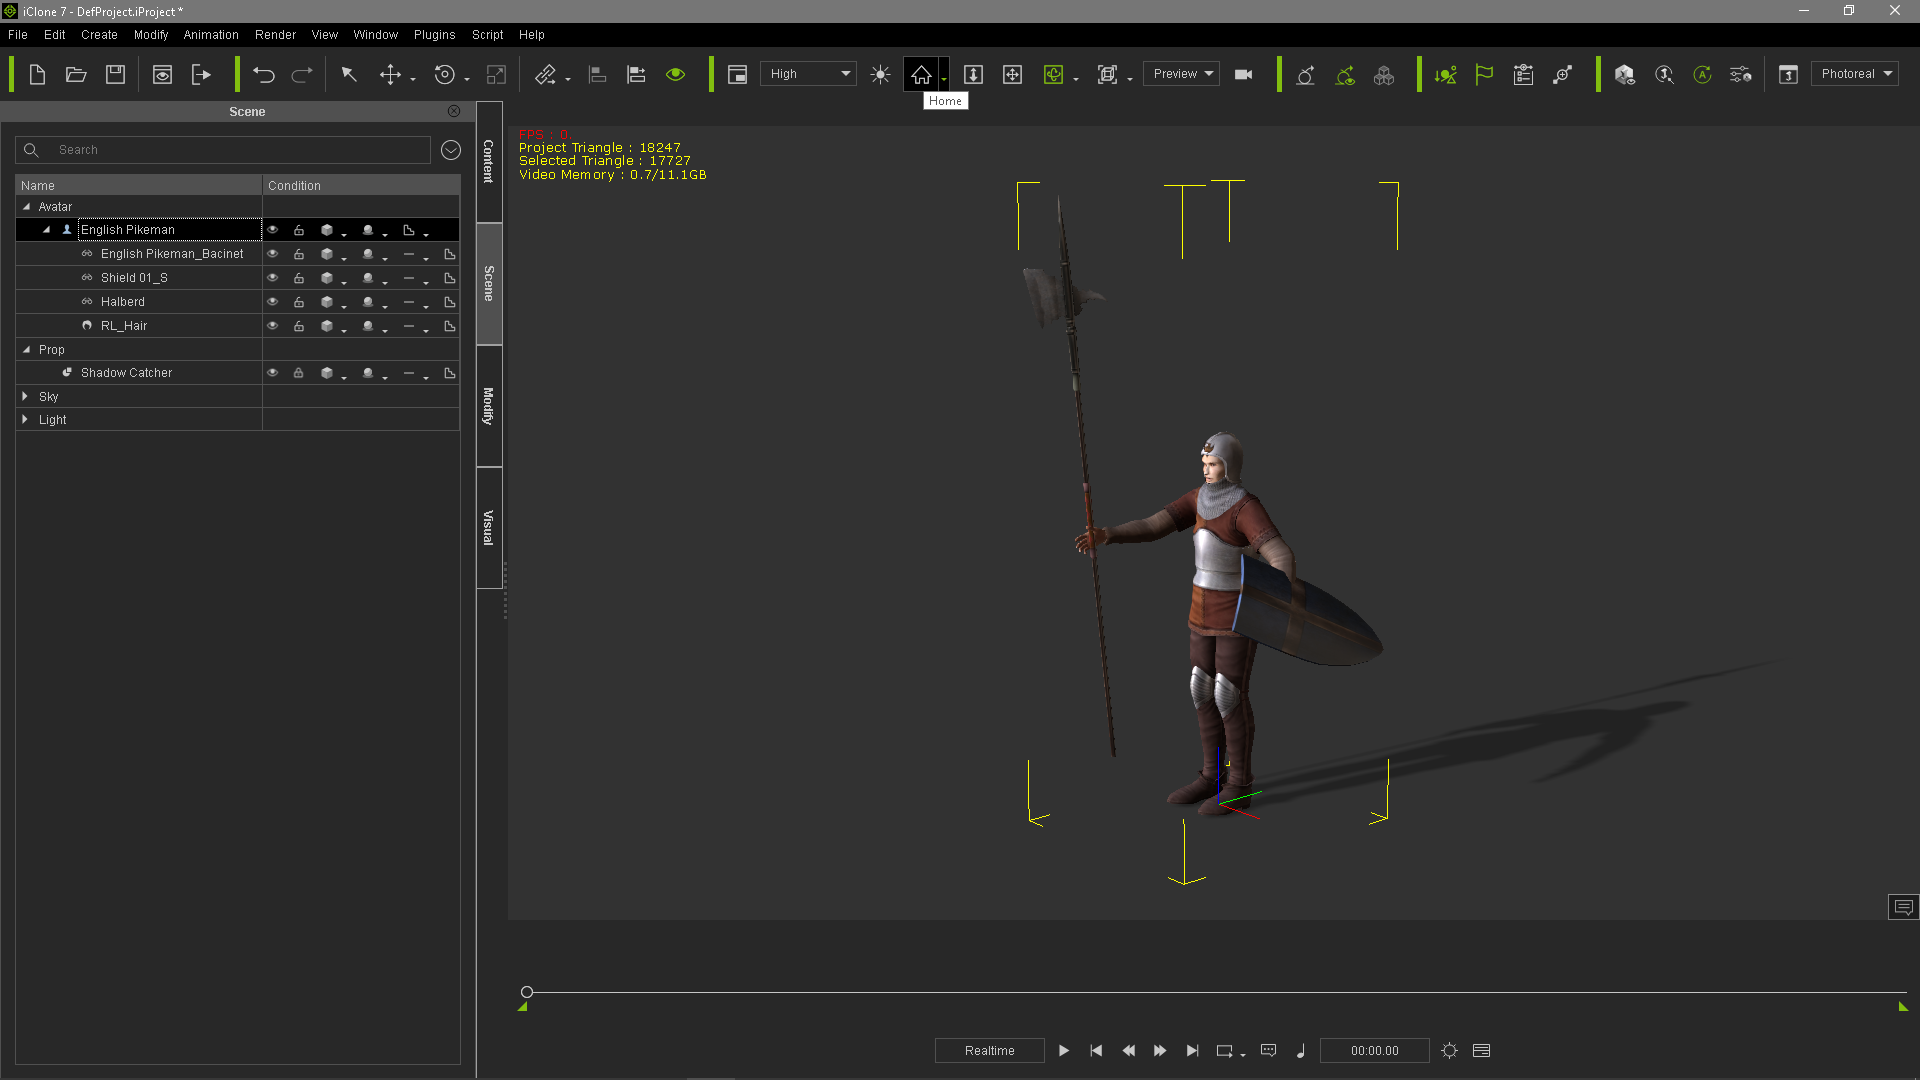Viewport: 1920px width, 1080px height.
Task: Lock the Shadow Catcher item
Action: coord(298,373)
